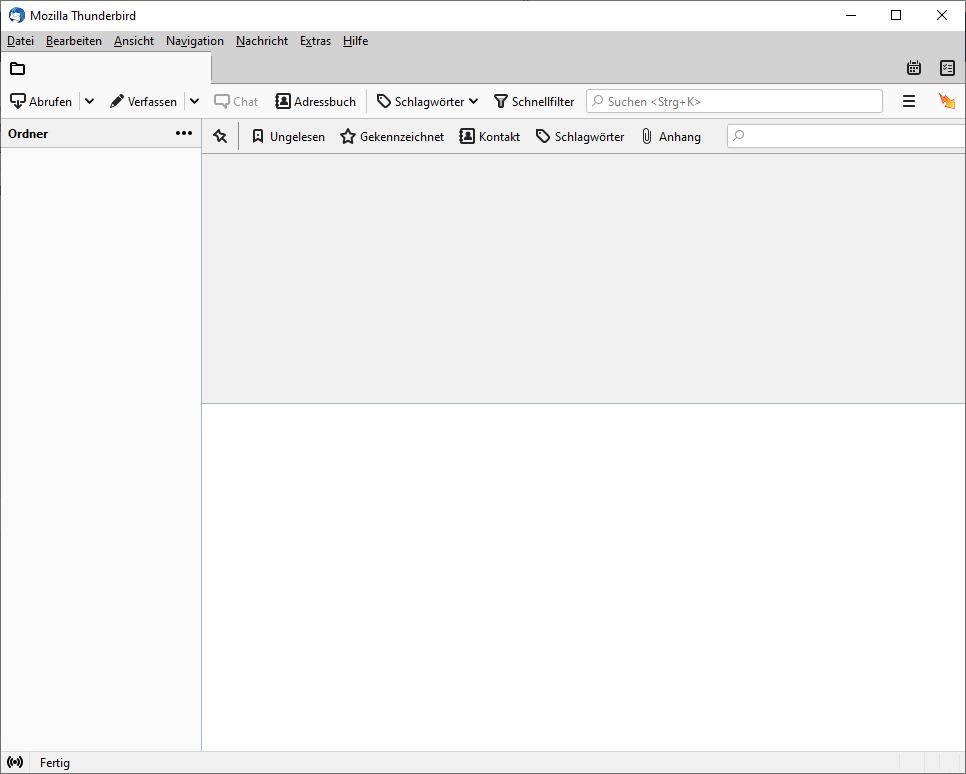The width and height of the screenshot is (966, 774).
Task: Open the calendar tab icon
Action: click(914, 68)
